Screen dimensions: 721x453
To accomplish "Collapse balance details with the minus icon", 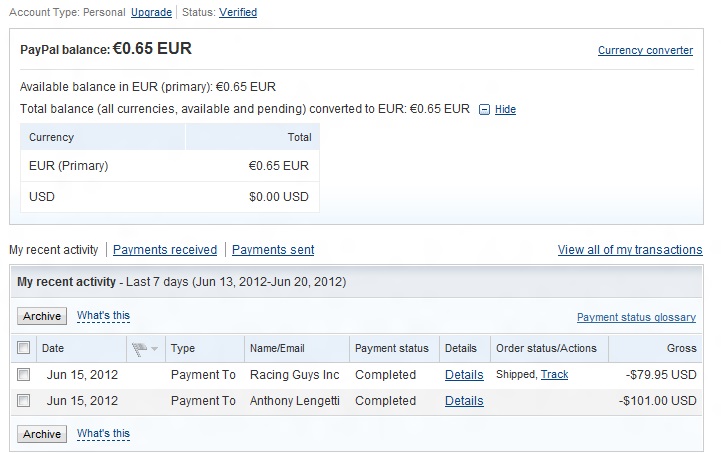I will point(485,109).
